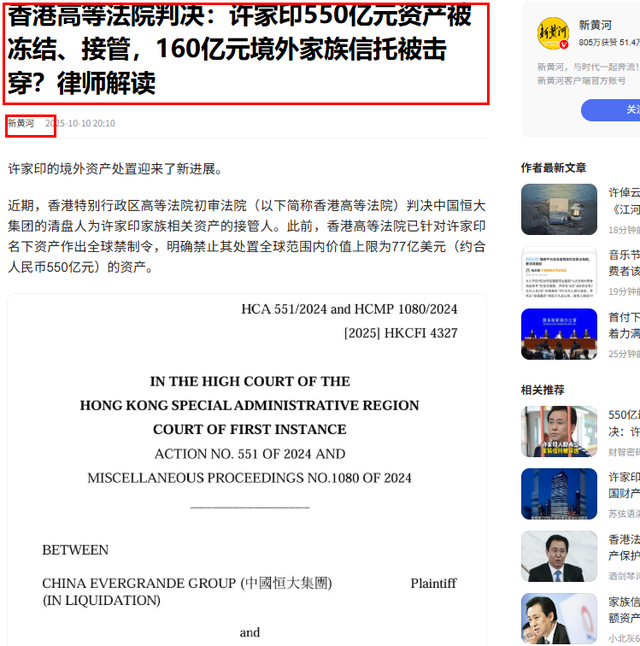Click the 18分钟前 timestamp
640x646 pixels.
tap(624, 230)
